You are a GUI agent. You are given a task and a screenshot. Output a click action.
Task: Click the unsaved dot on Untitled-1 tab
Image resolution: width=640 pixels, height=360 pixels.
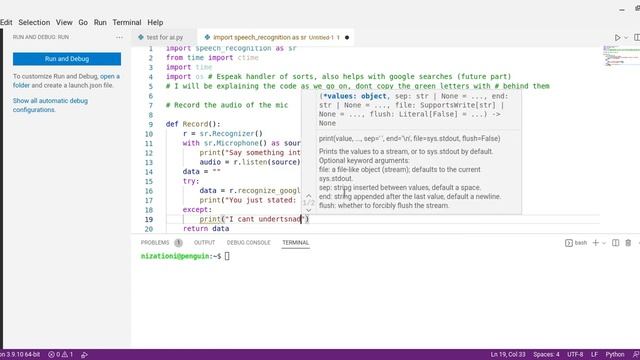(347, 38)
